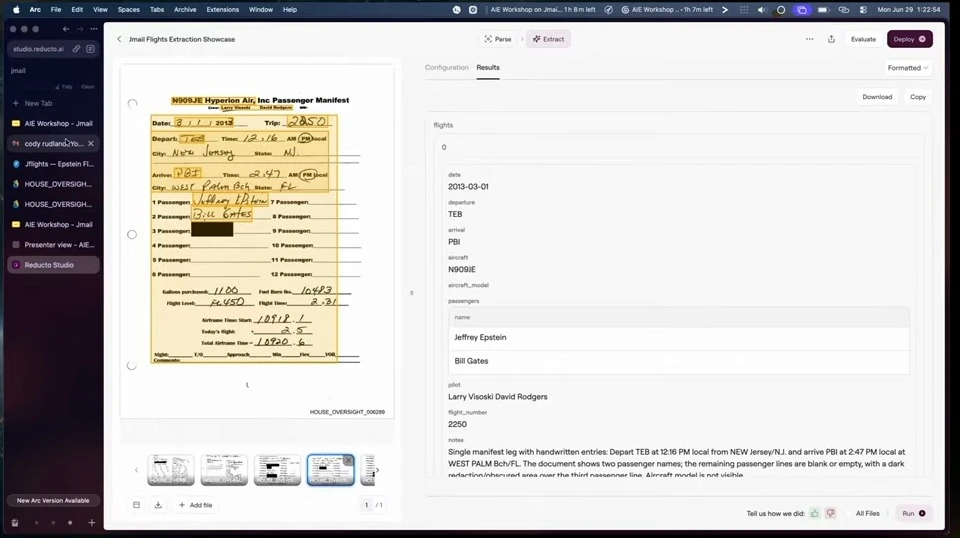Show next thumbnails with right chevron
The height and width of the screenshot is (538, 960).
(x=377, y=470)
